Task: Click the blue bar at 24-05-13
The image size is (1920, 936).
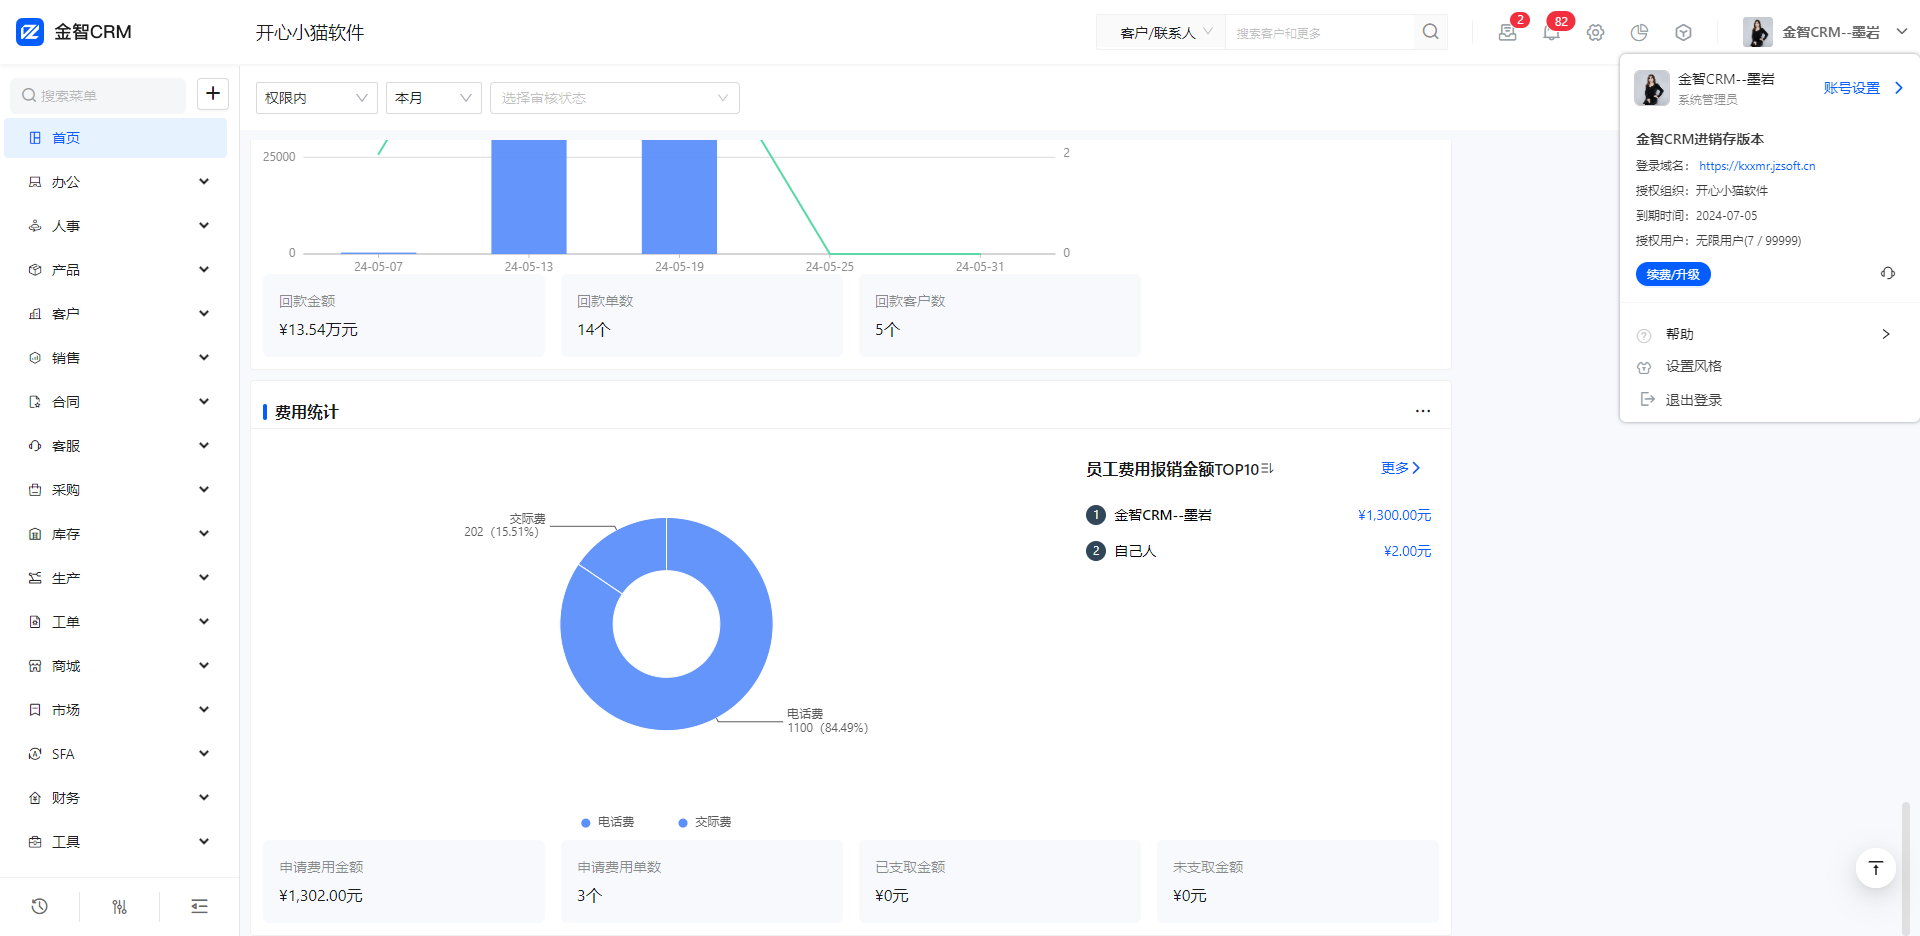Action: point(529,197)
